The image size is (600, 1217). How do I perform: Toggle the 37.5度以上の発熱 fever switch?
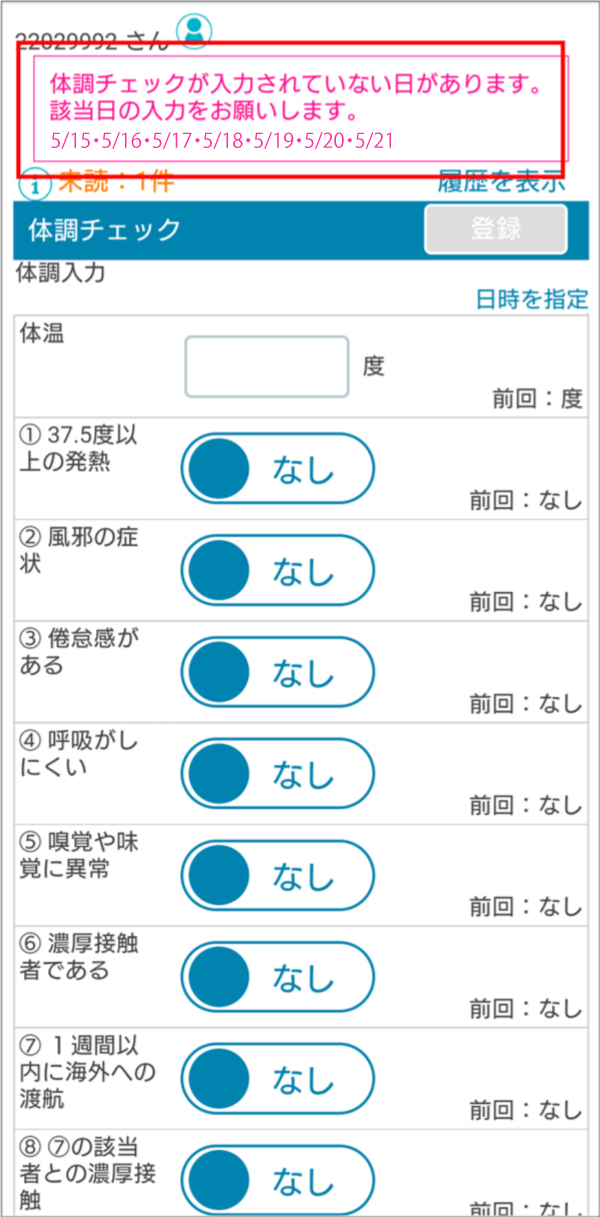(x=277, y=468)
